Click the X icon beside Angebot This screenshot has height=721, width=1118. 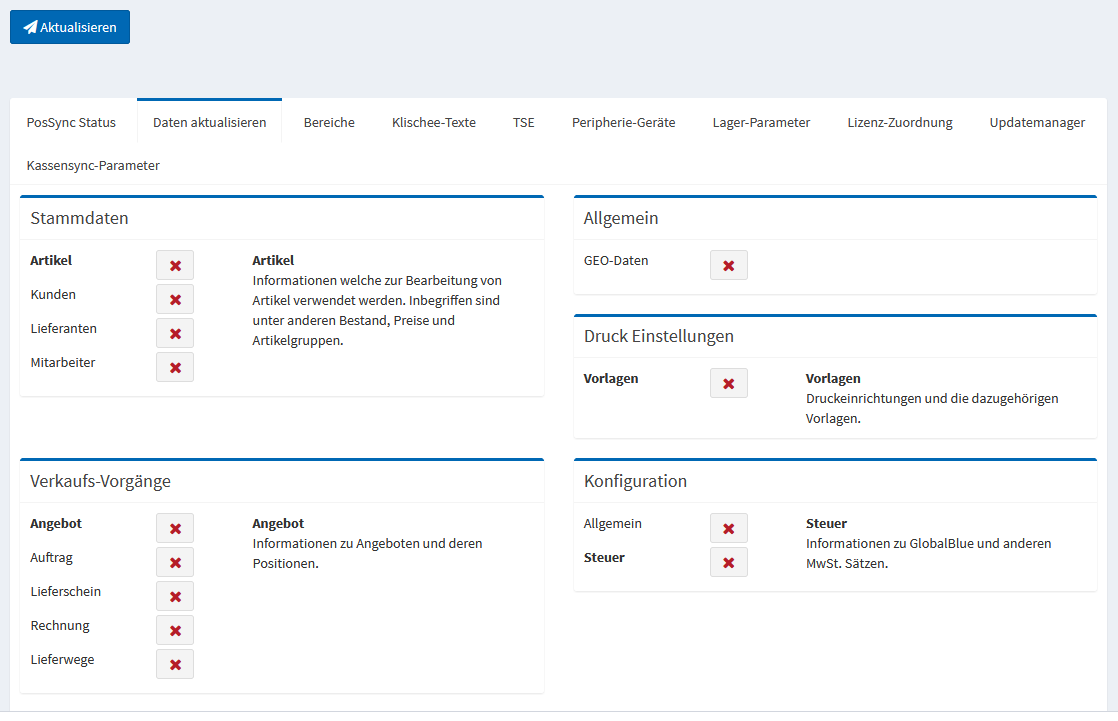click(x=175, y=528)
